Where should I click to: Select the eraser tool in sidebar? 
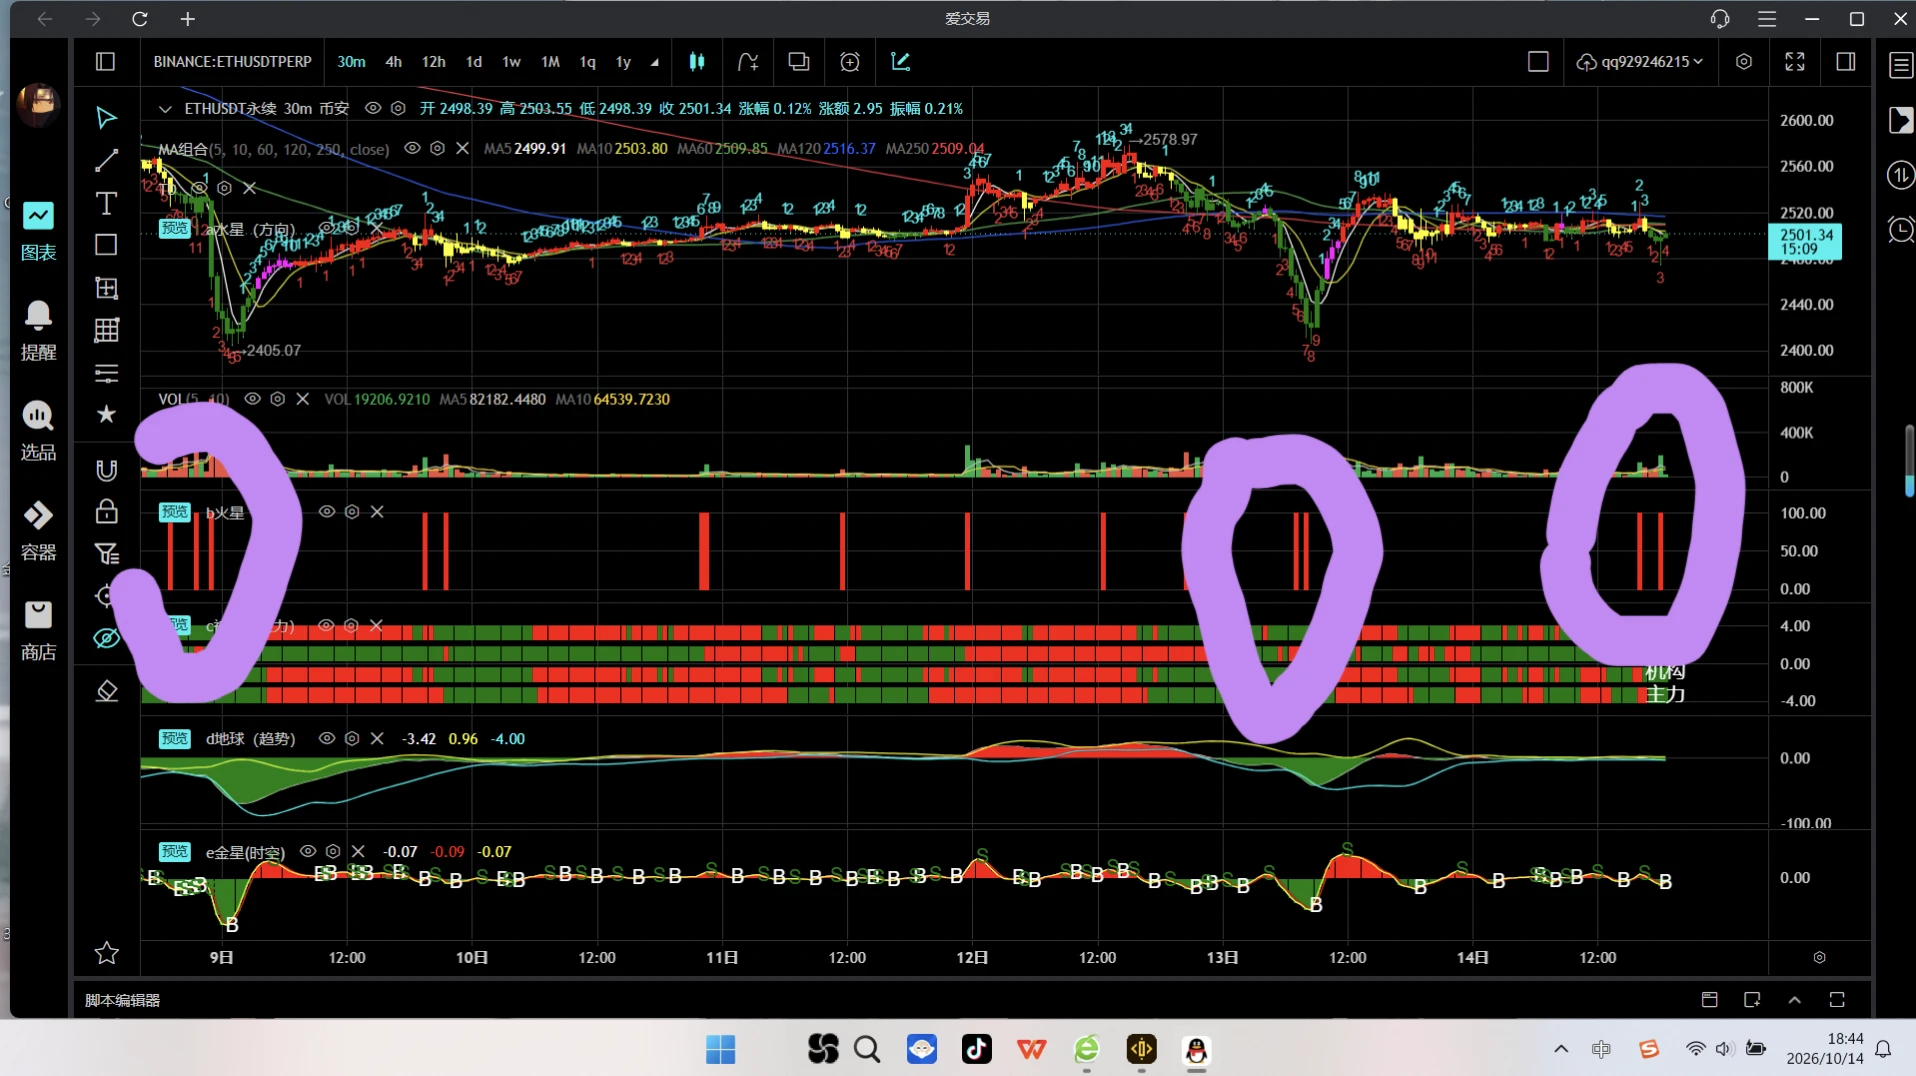(x=106, y=691)
